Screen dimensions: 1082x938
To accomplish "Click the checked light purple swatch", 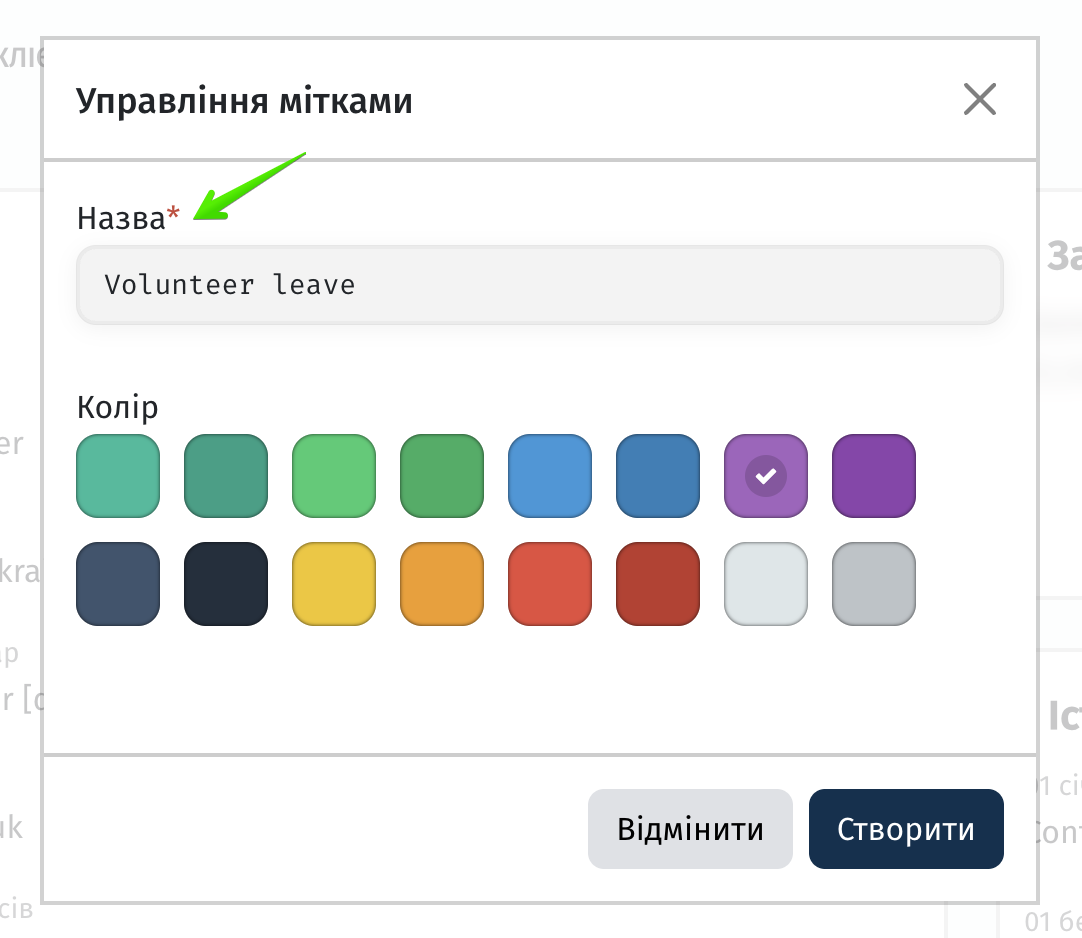I will [766, 476].
